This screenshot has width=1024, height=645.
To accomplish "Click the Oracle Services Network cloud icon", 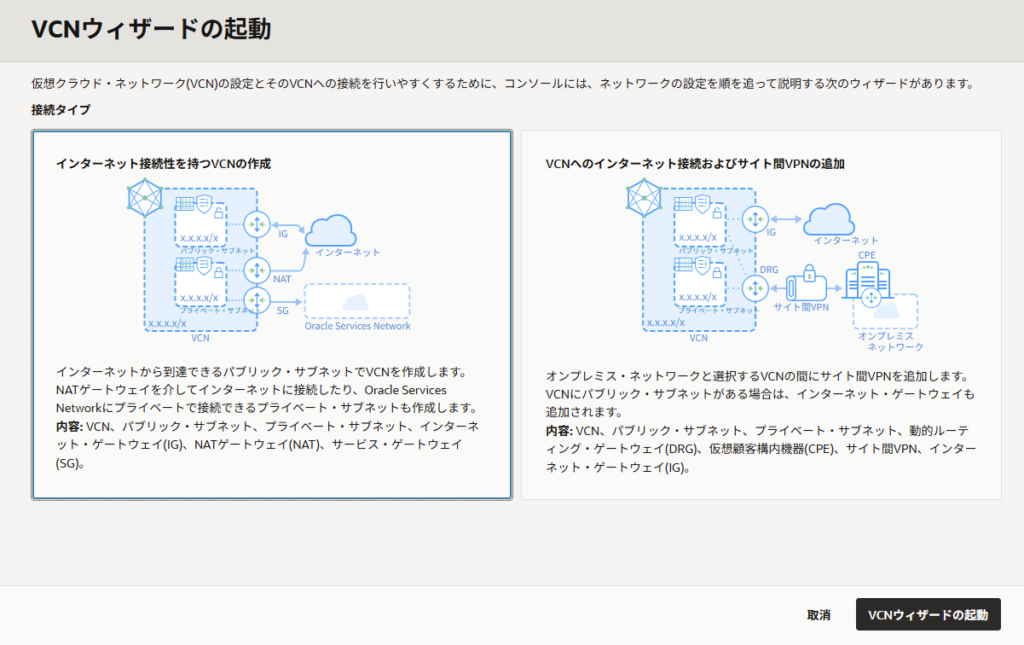I will 355,302.
